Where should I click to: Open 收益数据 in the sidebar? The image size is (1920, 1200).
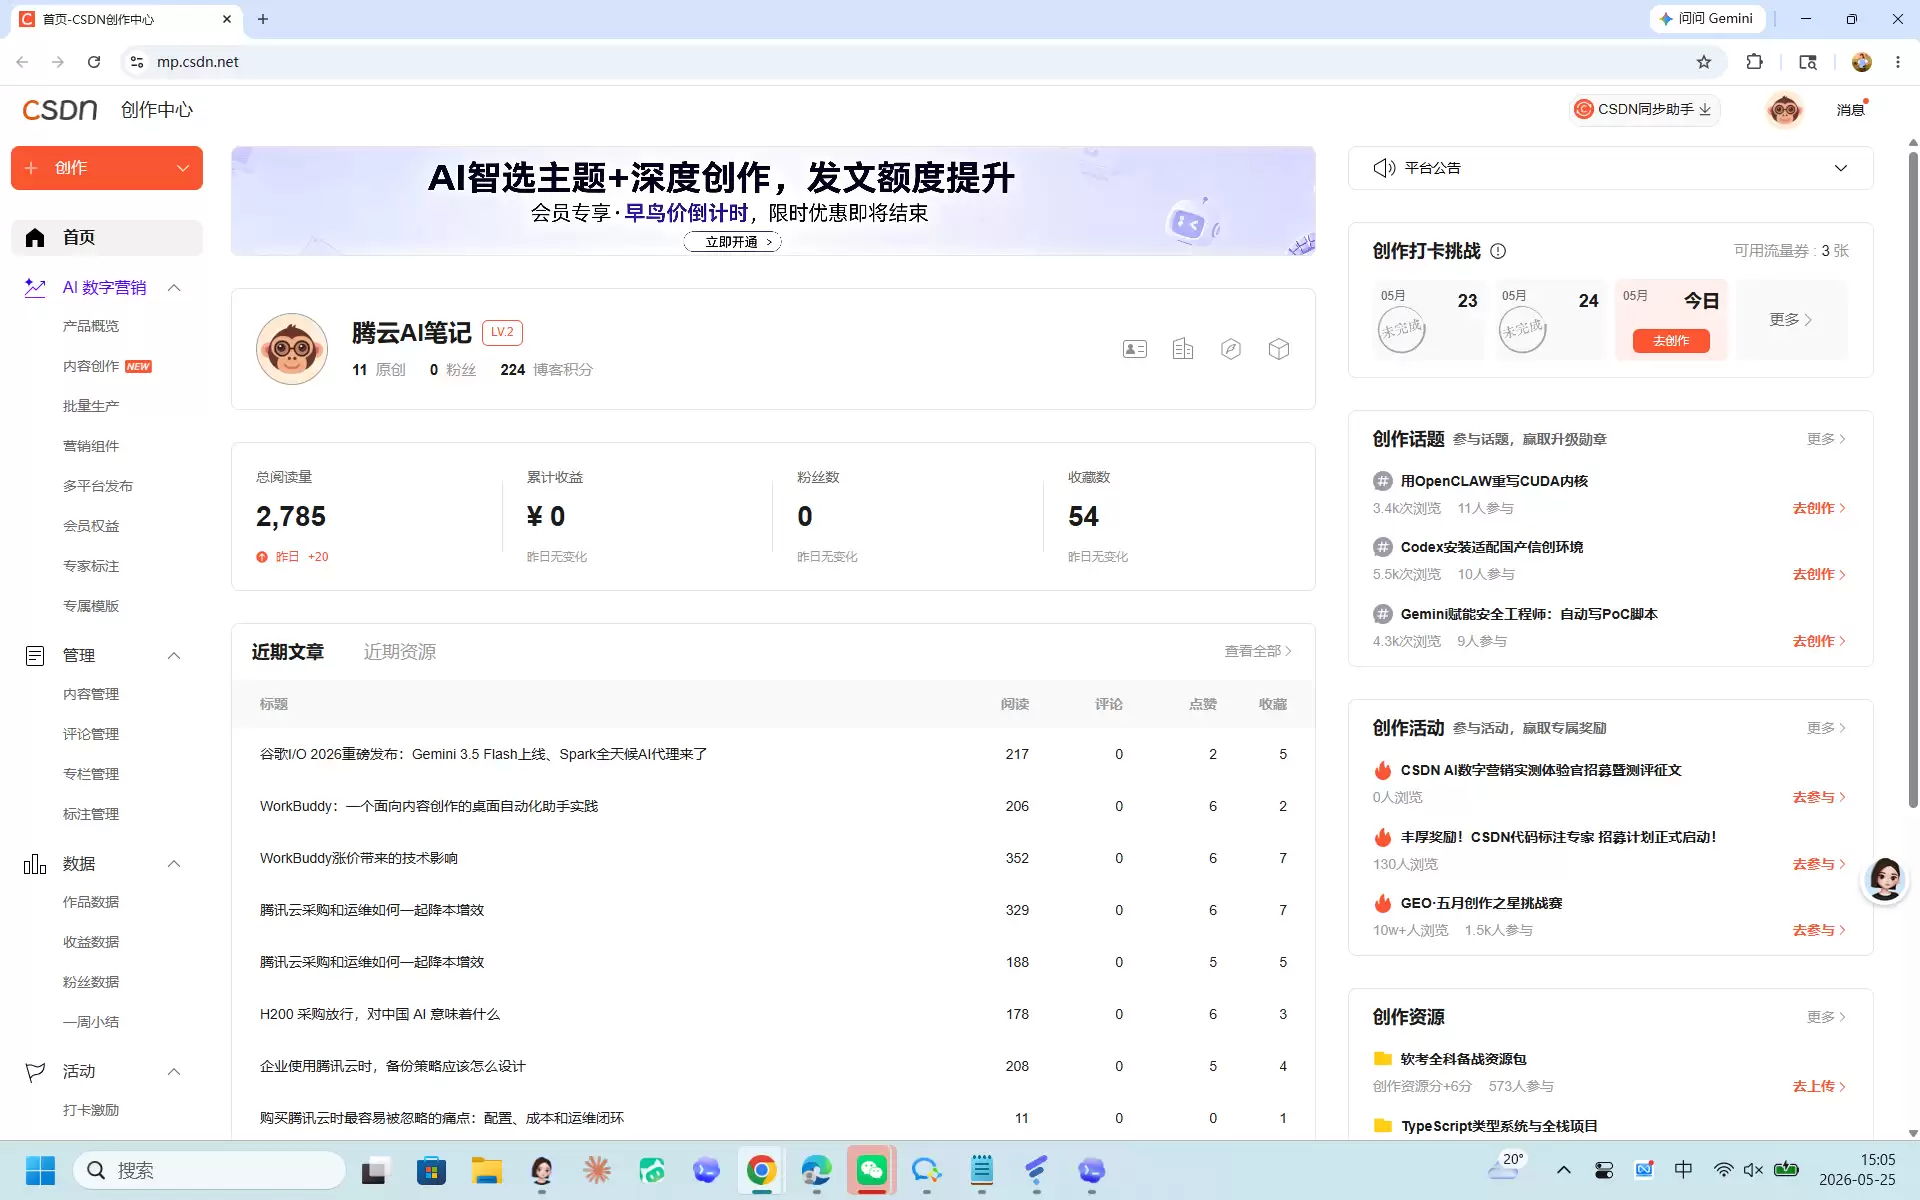pyautogui.click(x=91, y=942)
